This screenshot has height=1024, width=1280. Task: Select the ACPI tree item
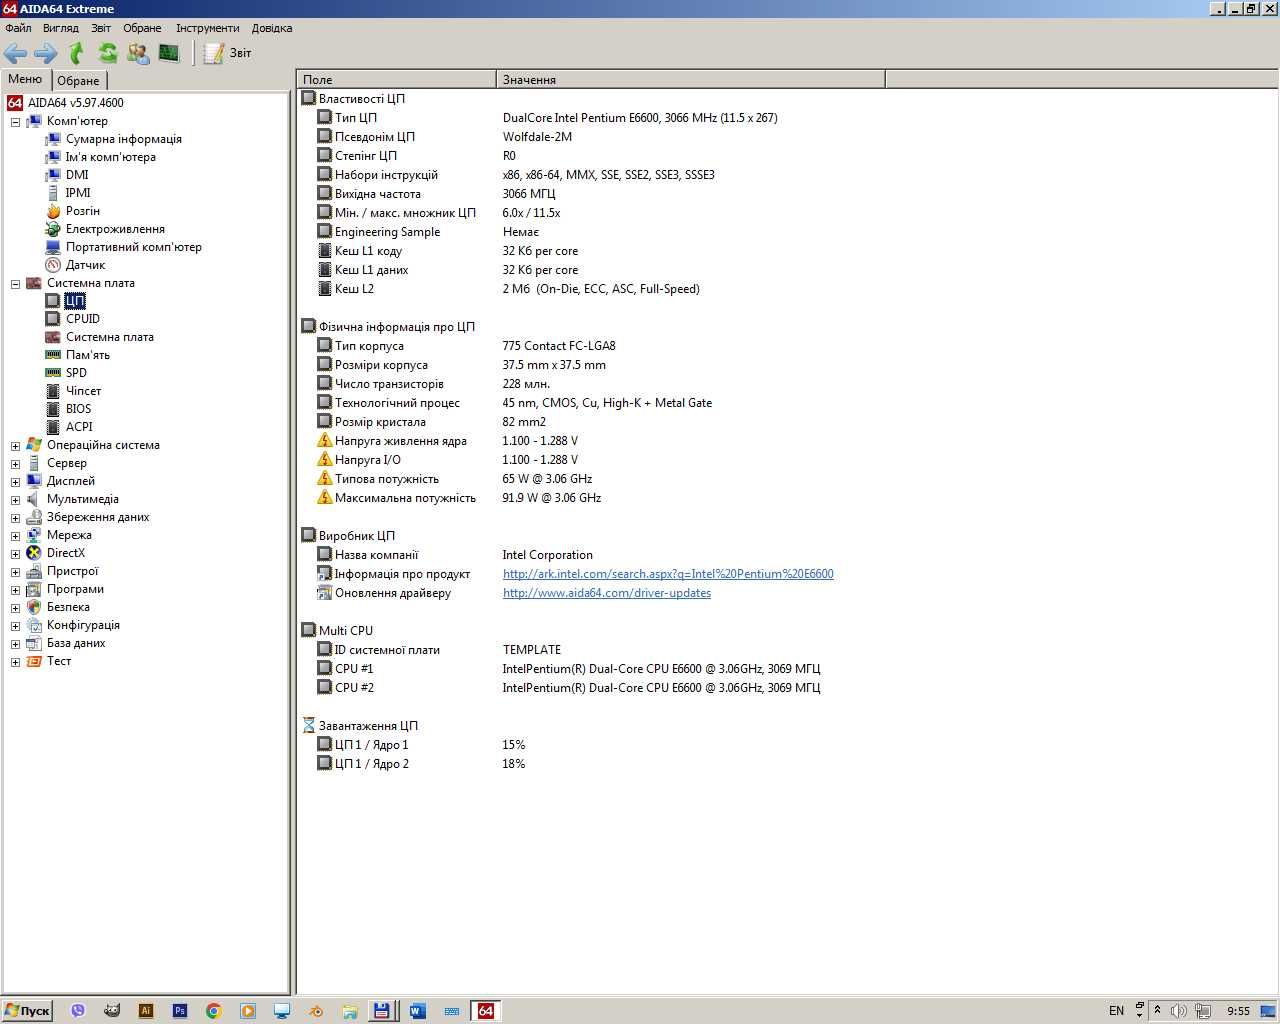point(79,427)
